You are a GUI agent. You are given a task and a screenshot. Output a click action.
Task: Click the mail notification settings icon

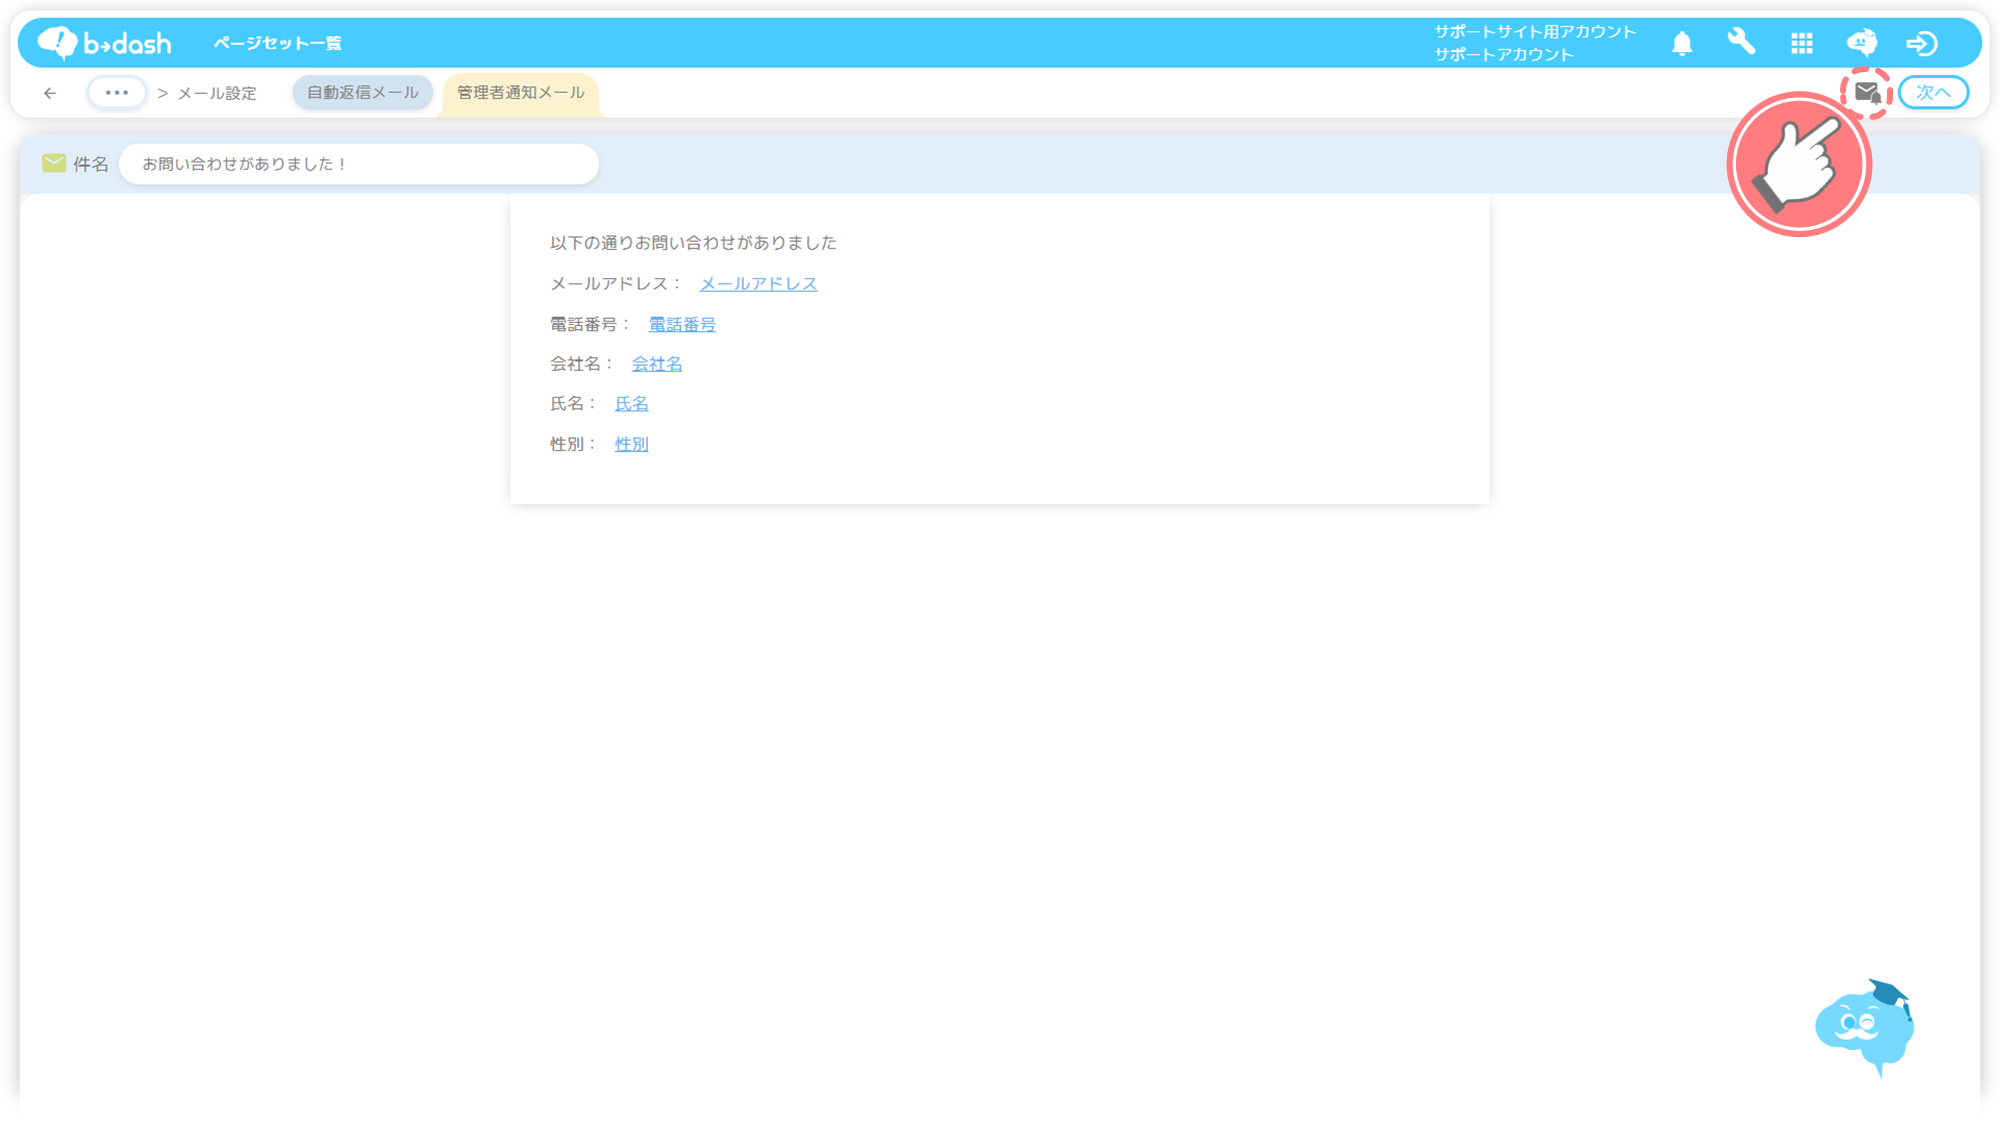click(1867, 93)
